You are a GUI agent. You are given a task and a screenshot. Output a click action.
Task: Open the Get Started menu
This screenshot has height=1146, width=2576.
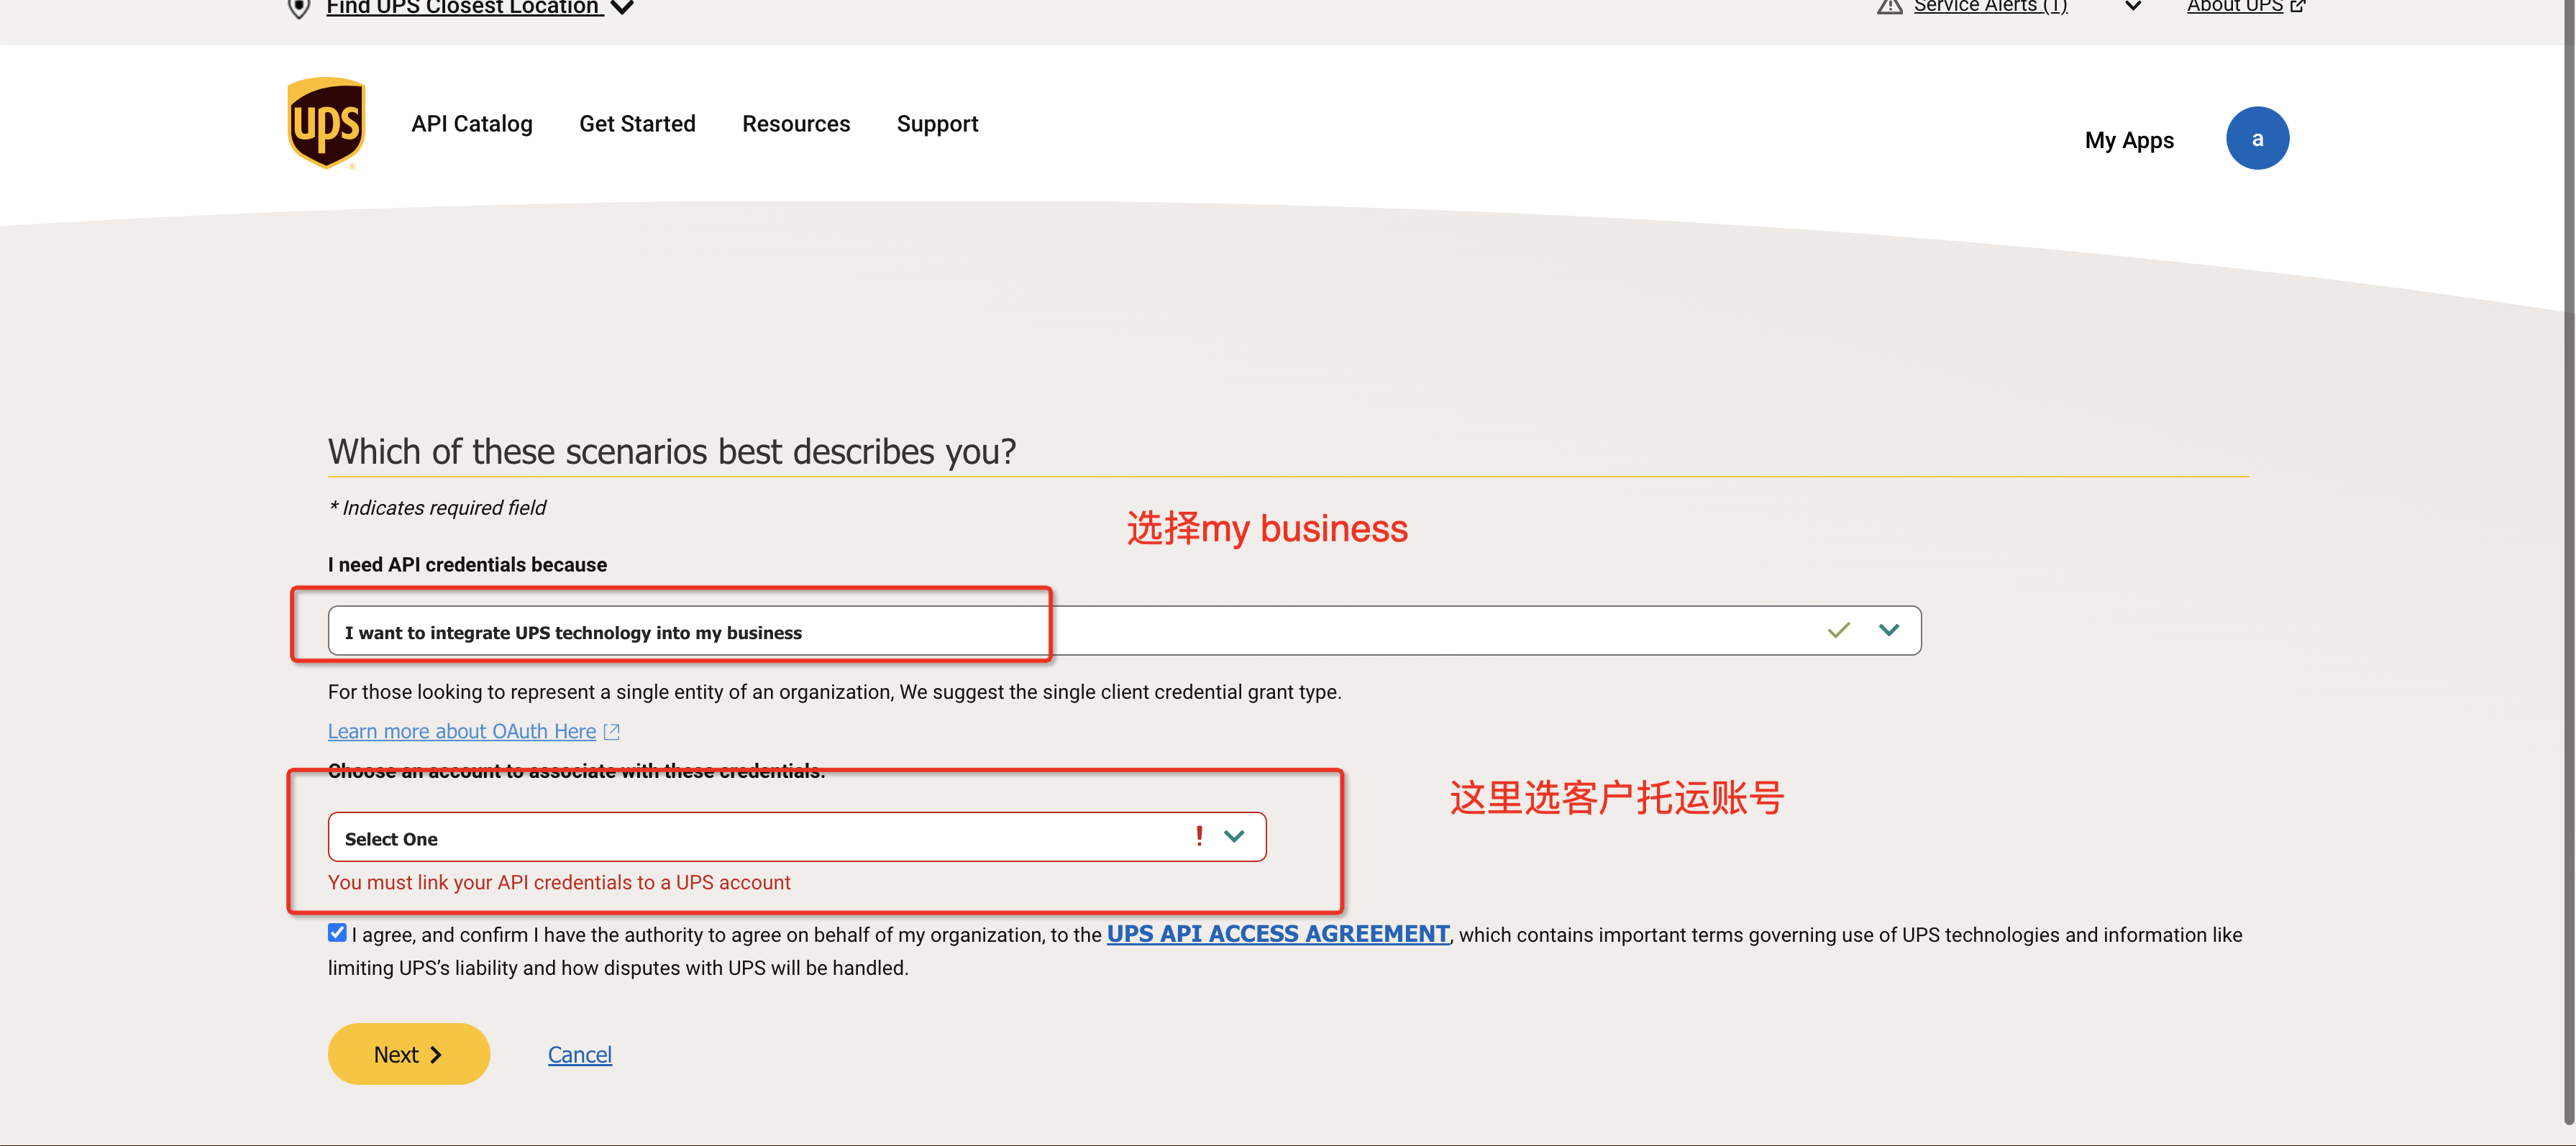(x=637, y=124)
